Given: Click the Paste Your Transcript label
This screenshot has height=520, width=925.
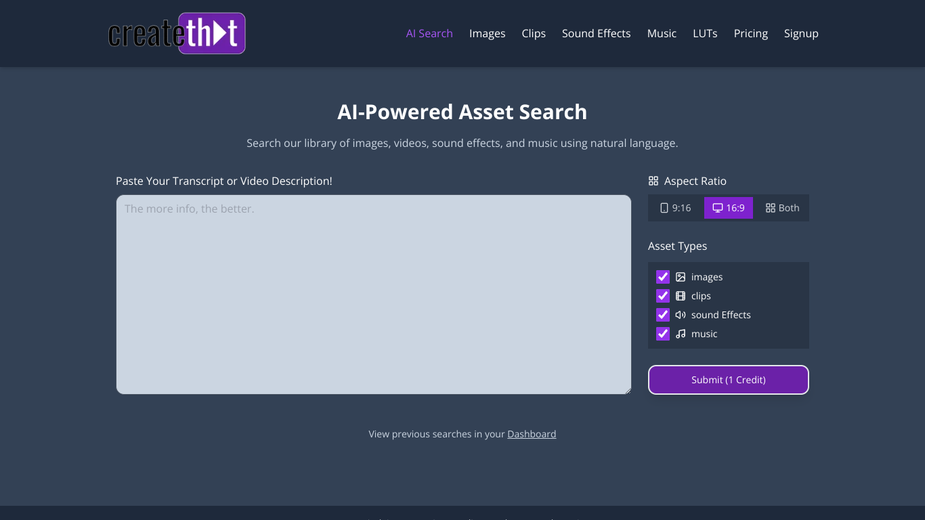Looking at the screenshot, I should (224, 181).
